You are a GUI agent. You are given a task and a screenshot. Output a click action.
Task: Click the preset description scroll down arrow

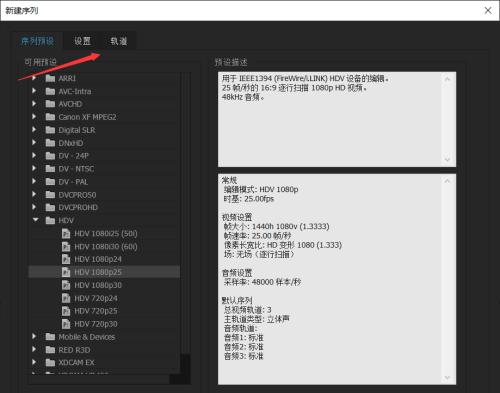[x=447, y=160]
